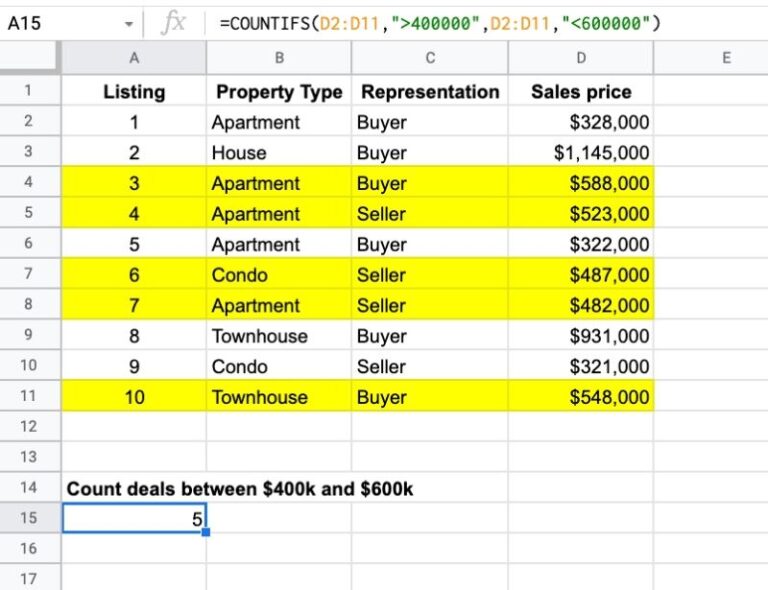Screen dimensions: 768x590
Task: Select the Townhouse cell in row 9
Action: click(x=279, y=336)
